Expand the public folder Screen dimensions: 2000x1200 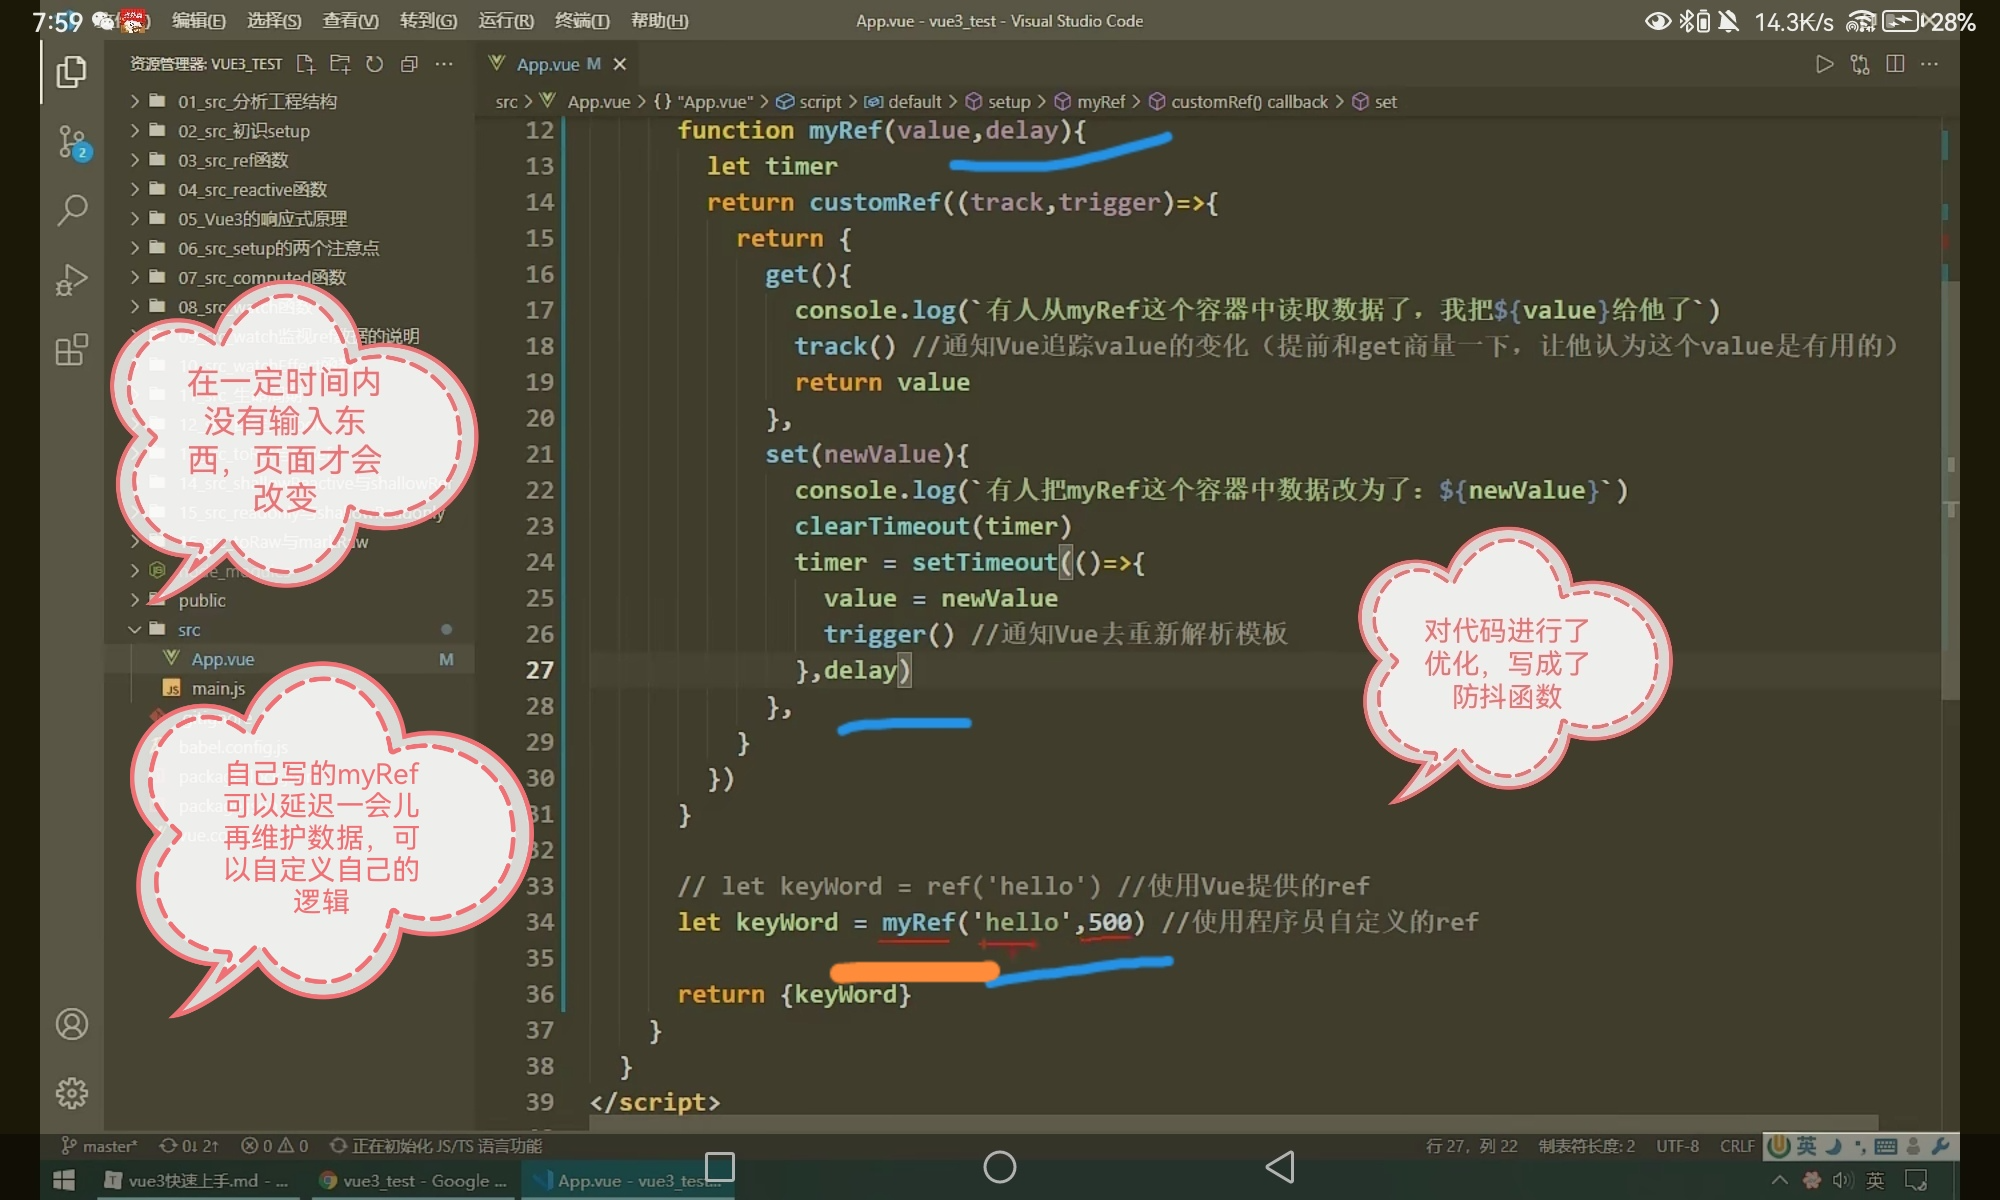point(201,600)
